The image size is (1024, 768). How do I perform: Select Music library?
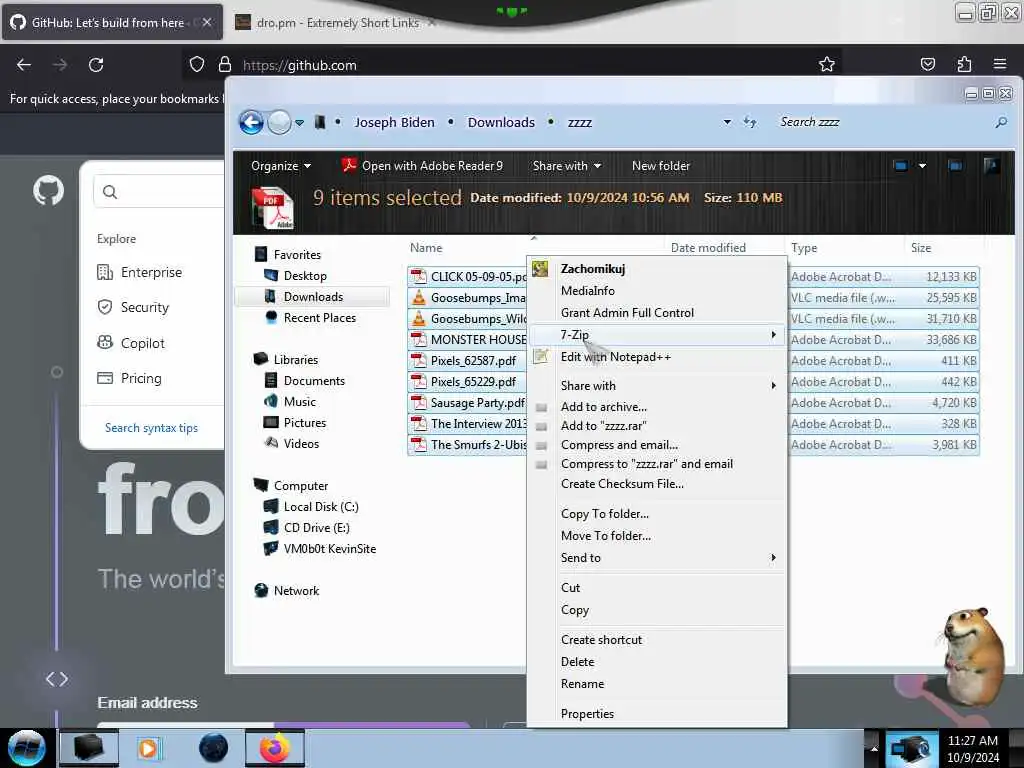(290, 401)
